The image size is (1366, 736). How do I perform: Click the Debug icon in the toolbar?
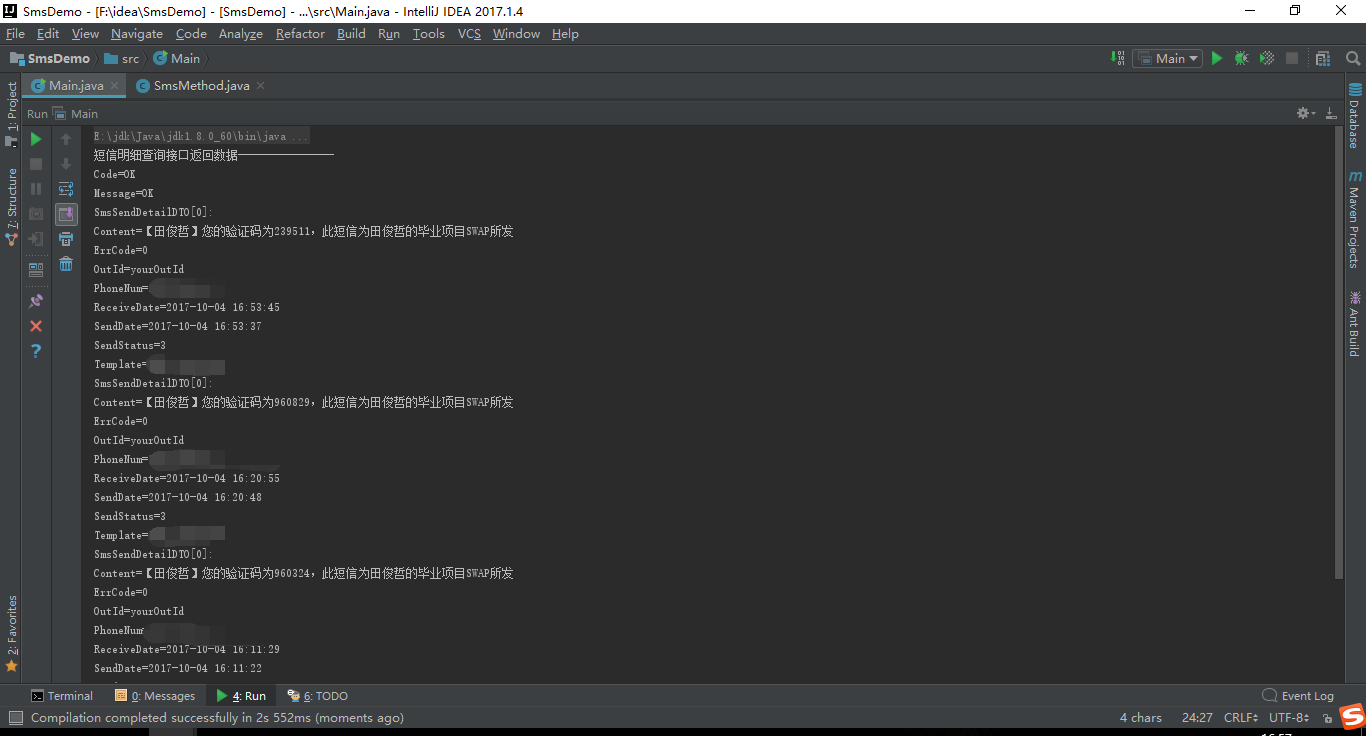coord(1241,58)
